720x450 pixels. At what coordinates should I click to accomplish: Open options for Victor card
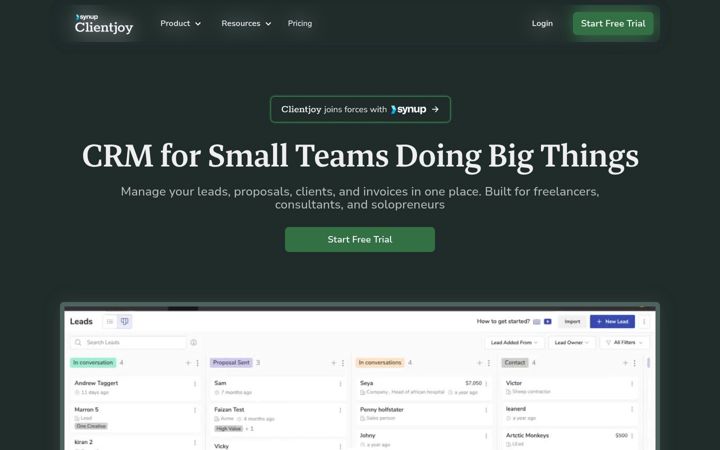coord(632,384)
